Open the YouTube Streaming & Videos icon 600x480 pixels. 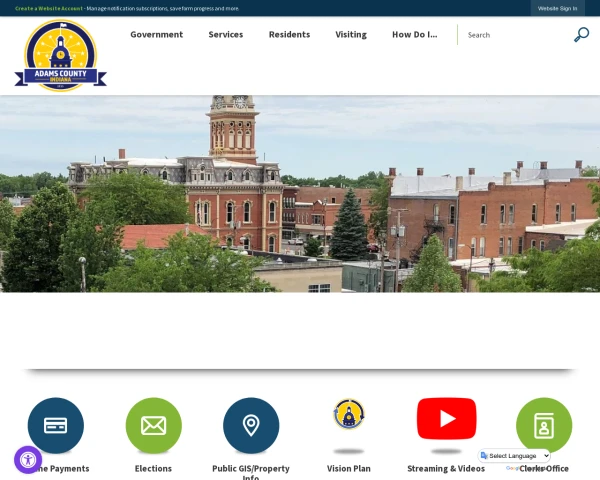(x=447, y=418)
